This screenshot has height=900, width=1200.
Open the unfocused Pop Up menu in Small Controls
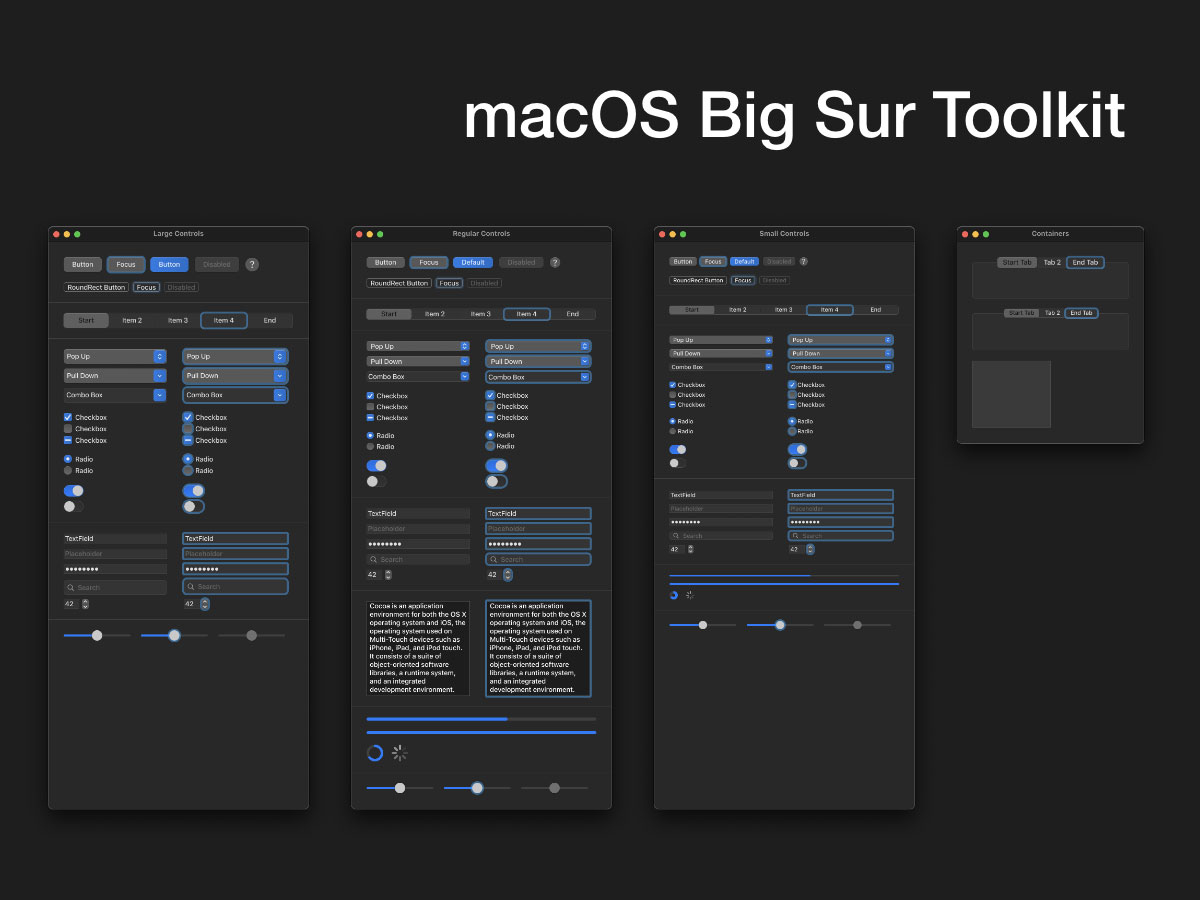tap(721, 340)
